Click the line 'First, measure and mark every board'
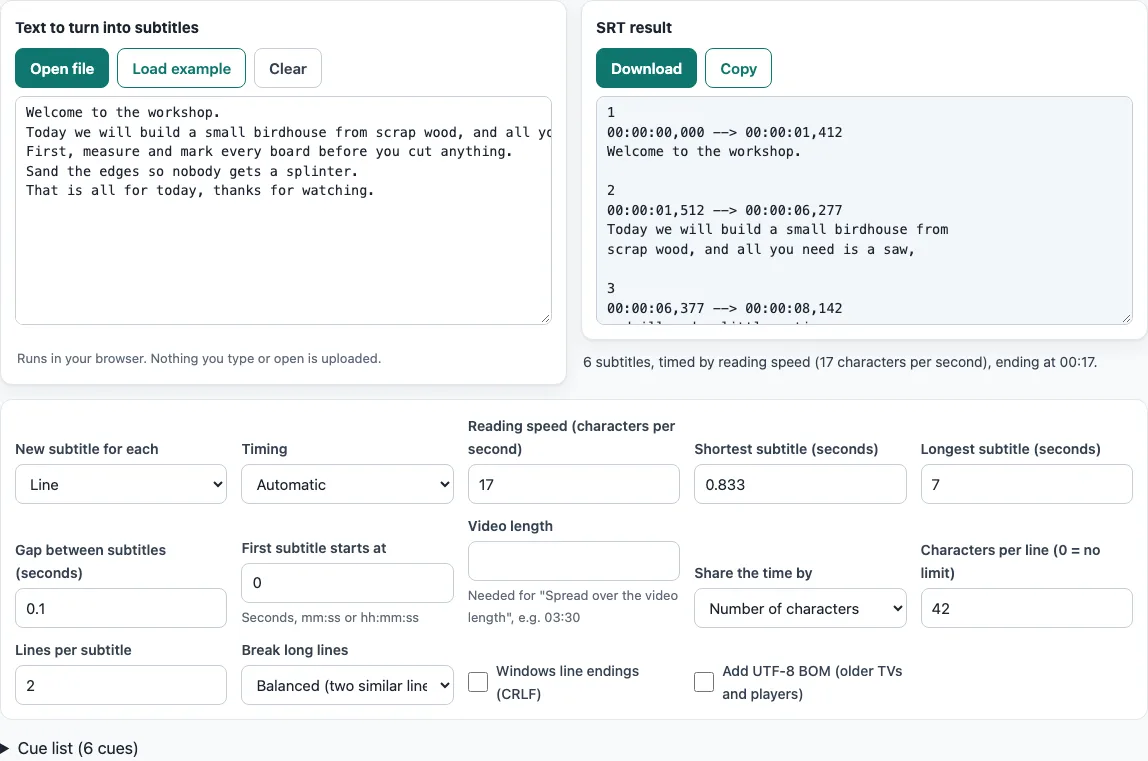The height and width of the screenshot is (761, 1148). pyautogui.click(x=269, y=152)
